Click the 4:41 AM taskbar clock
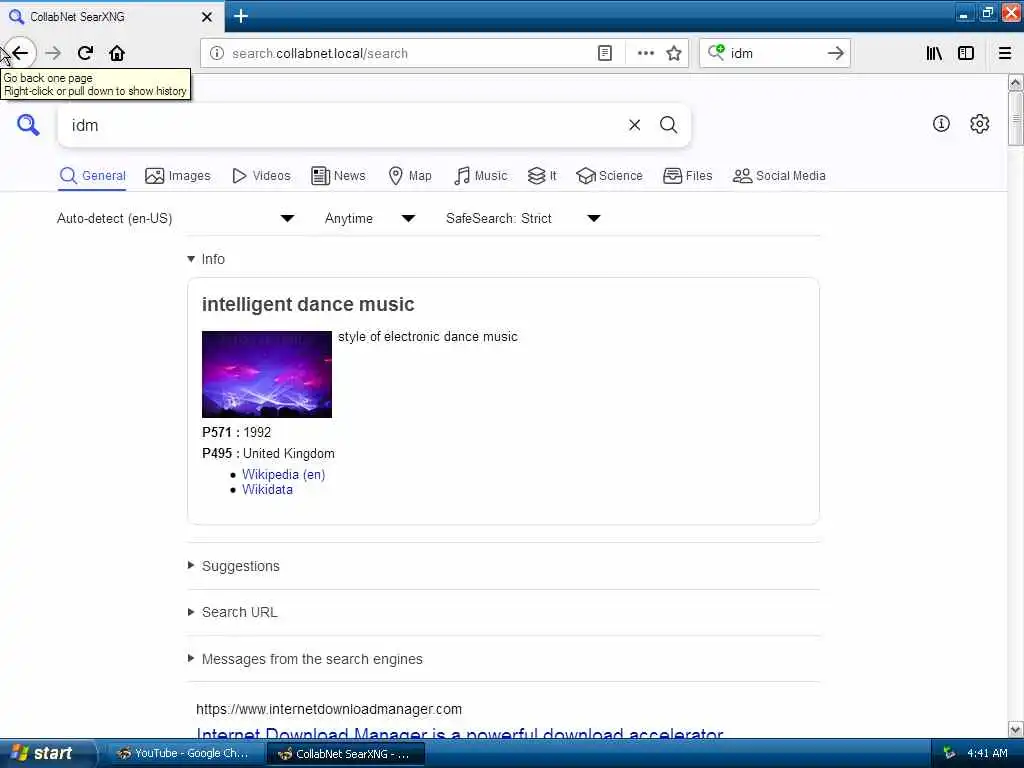Viewport: 1024px width, 768px height. 987,754
